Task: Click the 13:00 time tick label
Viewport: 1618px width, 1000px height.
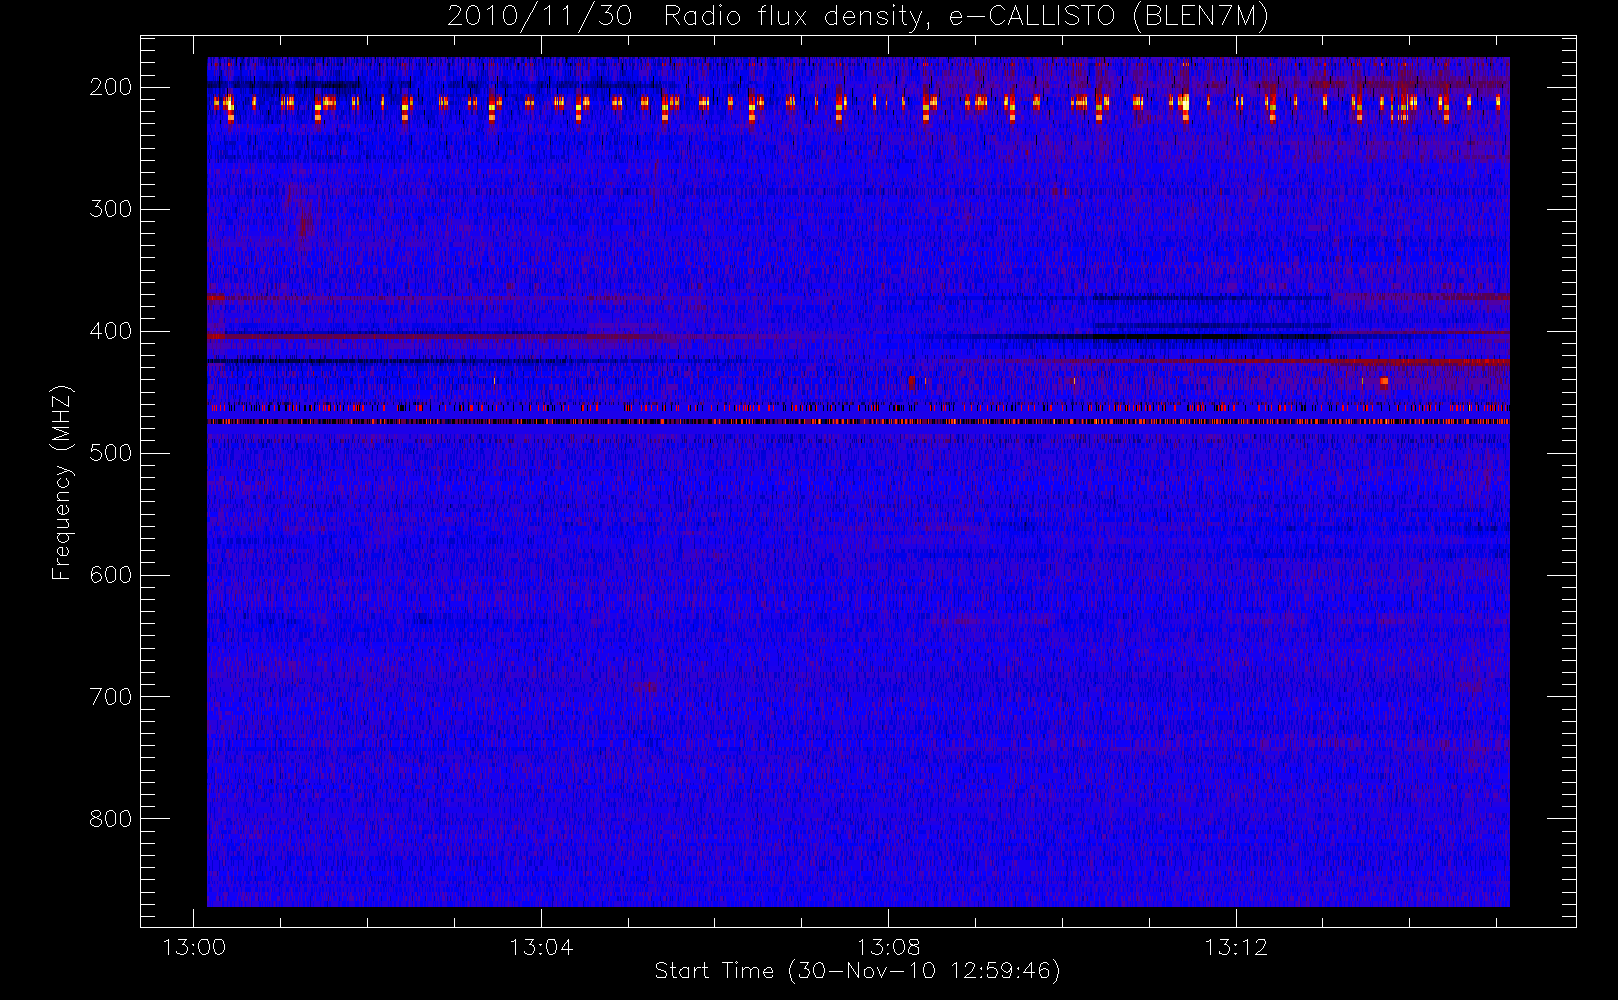Action: click(194, 947)
